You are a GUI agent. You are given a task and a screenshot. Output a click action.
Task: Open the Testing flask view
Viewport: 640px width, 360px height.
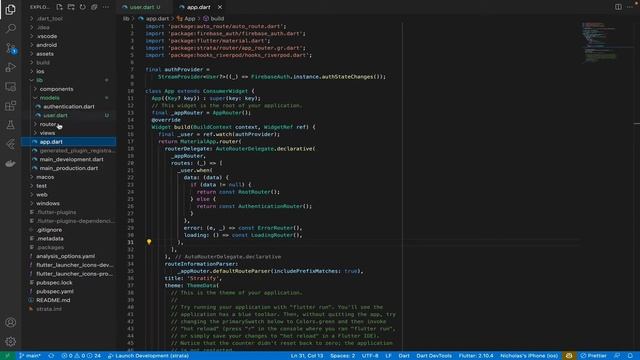click(x=11, y=125)
